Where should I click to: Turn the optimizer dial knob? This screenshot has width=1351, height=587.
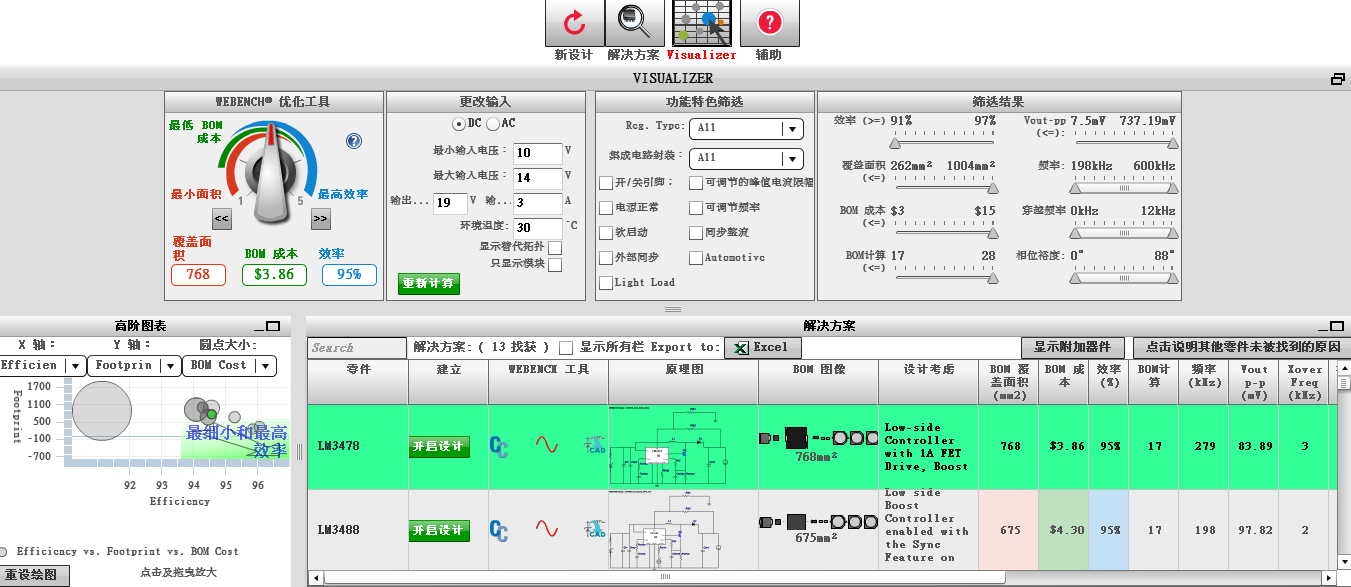(273, 175)
